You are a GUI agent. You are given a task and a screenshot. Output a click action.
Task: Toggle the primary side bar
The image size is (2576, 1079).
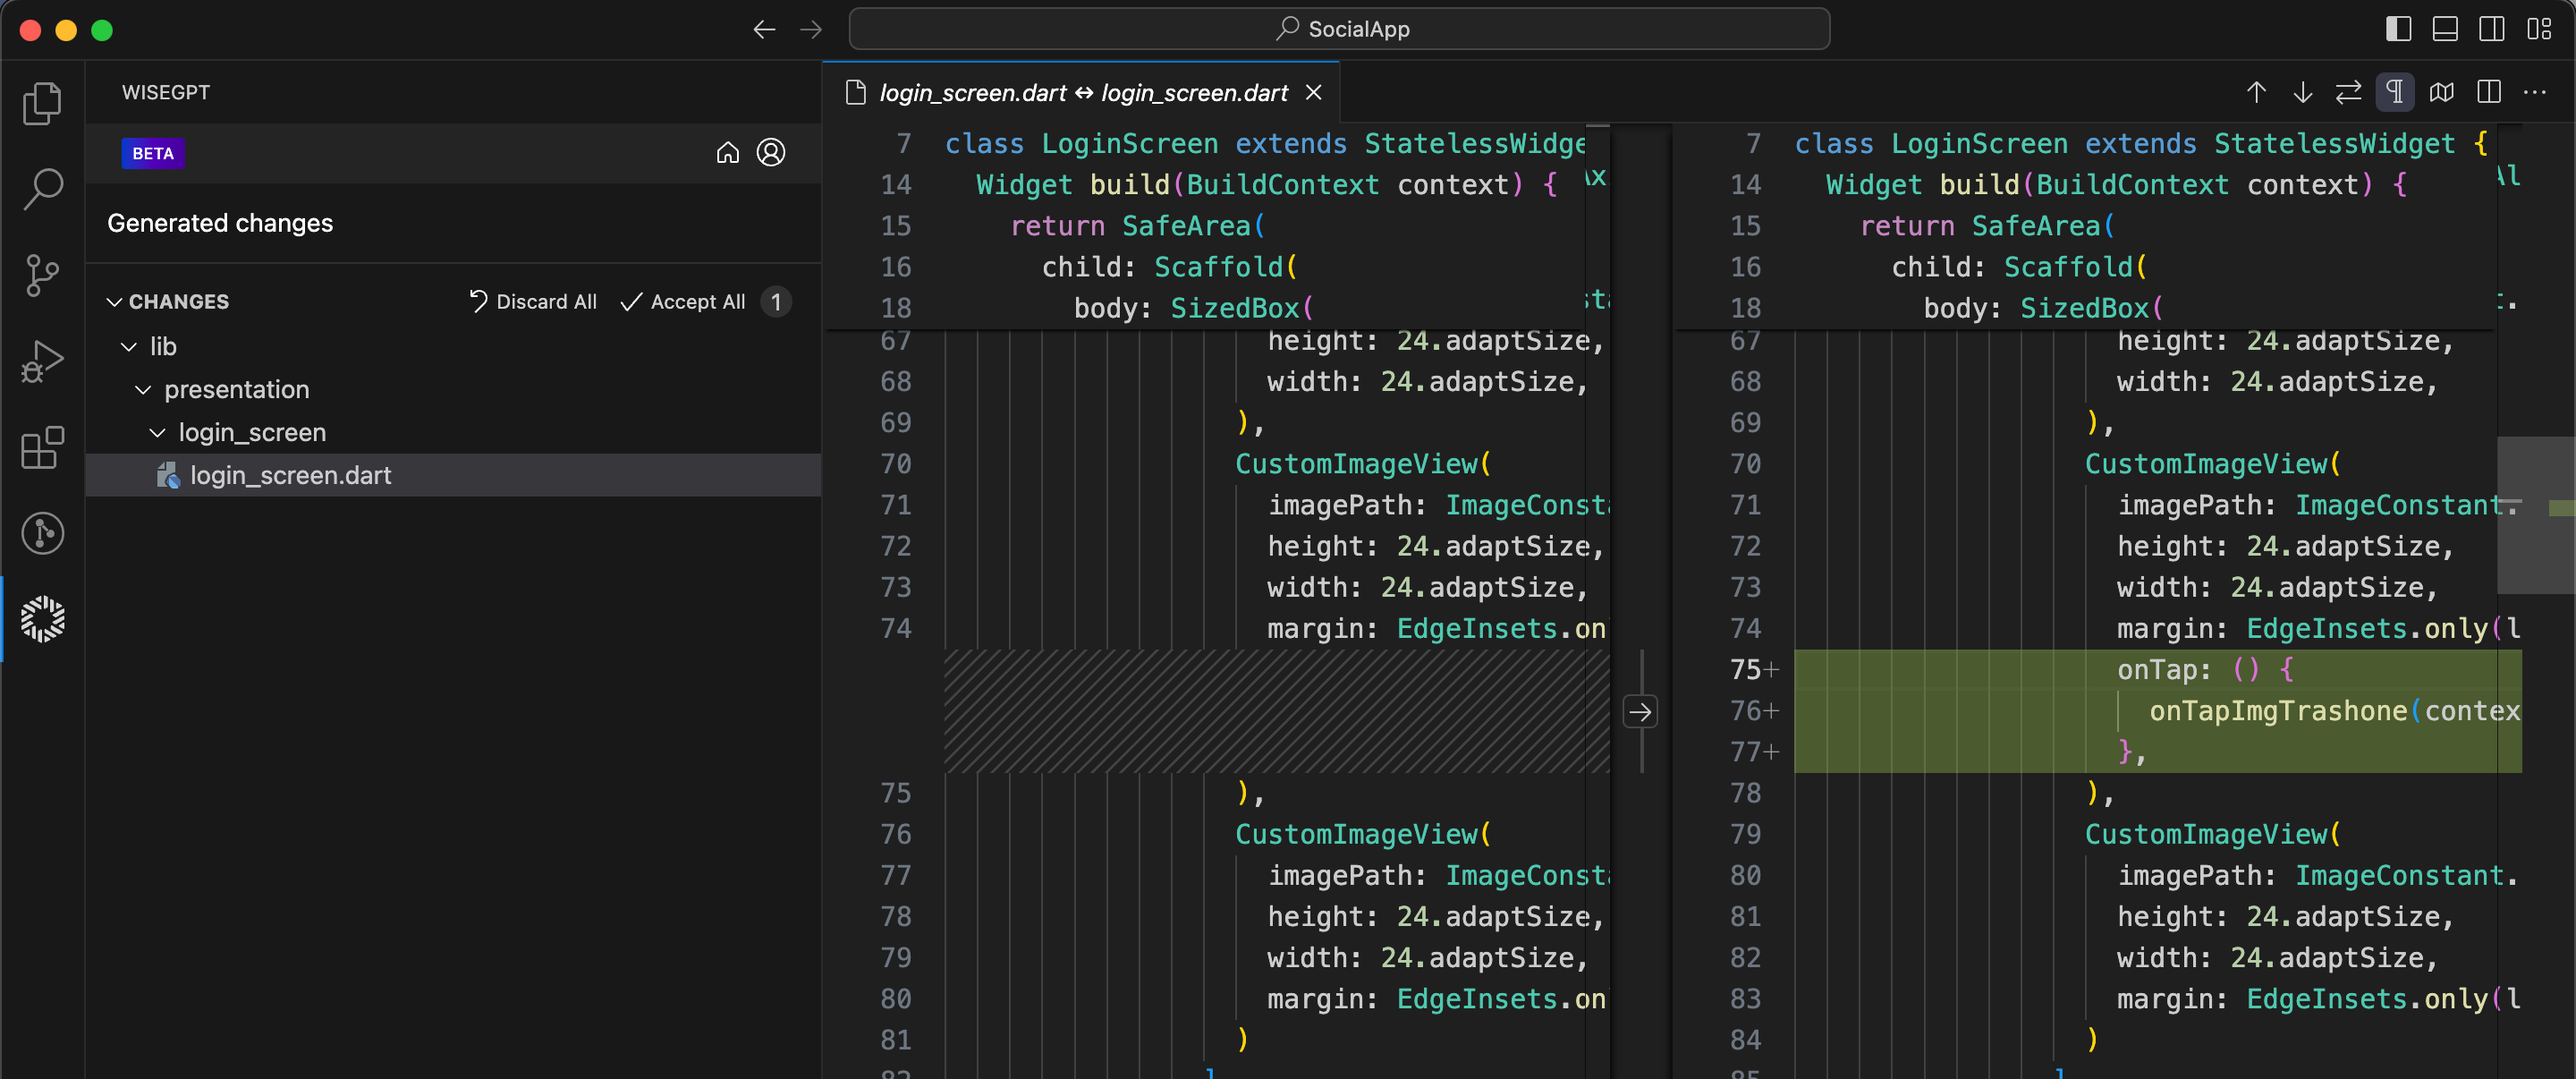tap(2398, 29)
